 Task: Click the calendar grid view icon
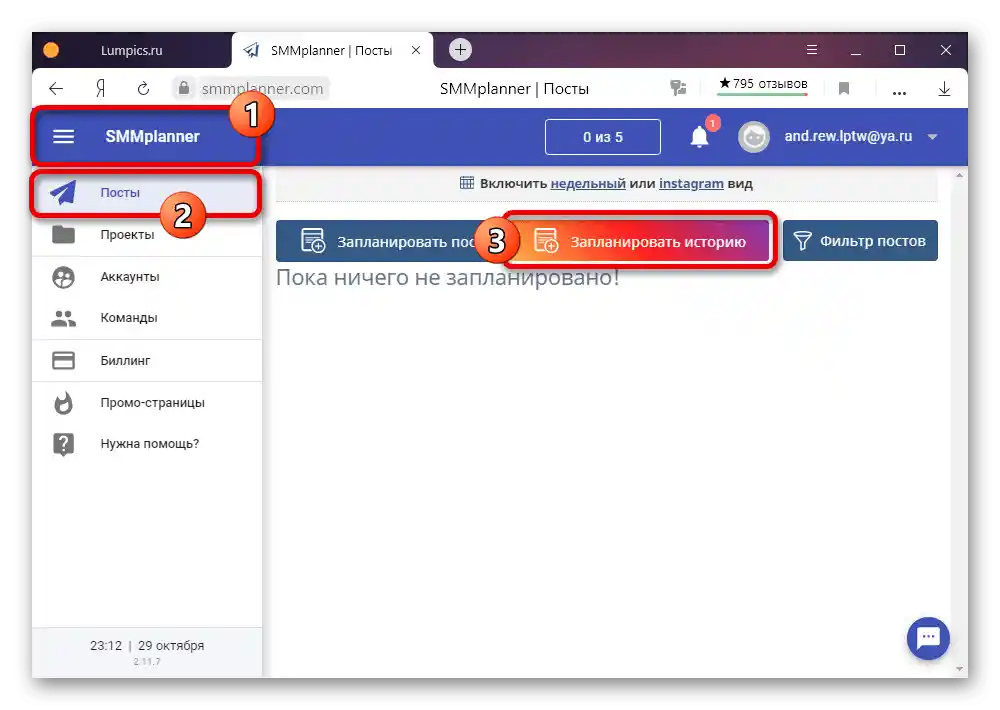(466, 183)
